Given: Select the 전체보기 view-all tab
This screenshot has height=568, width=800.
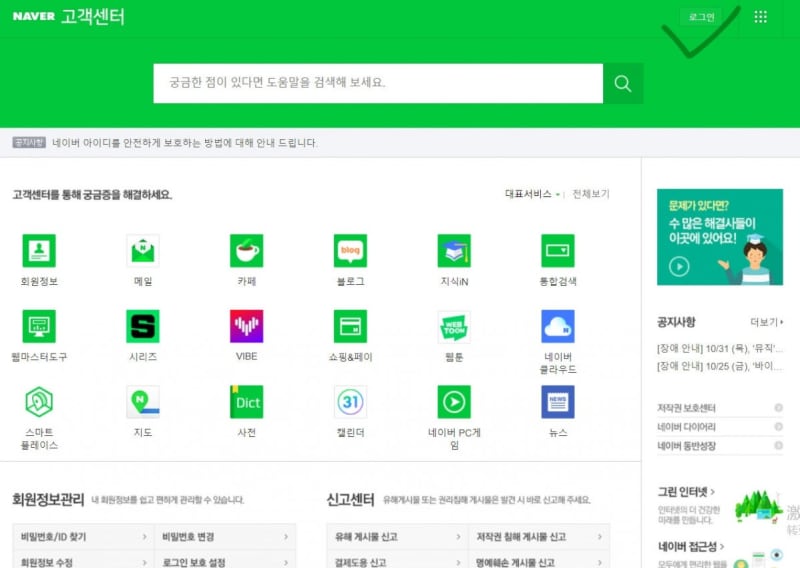Looking at the screenshot, I should click(x=591, y=194).
